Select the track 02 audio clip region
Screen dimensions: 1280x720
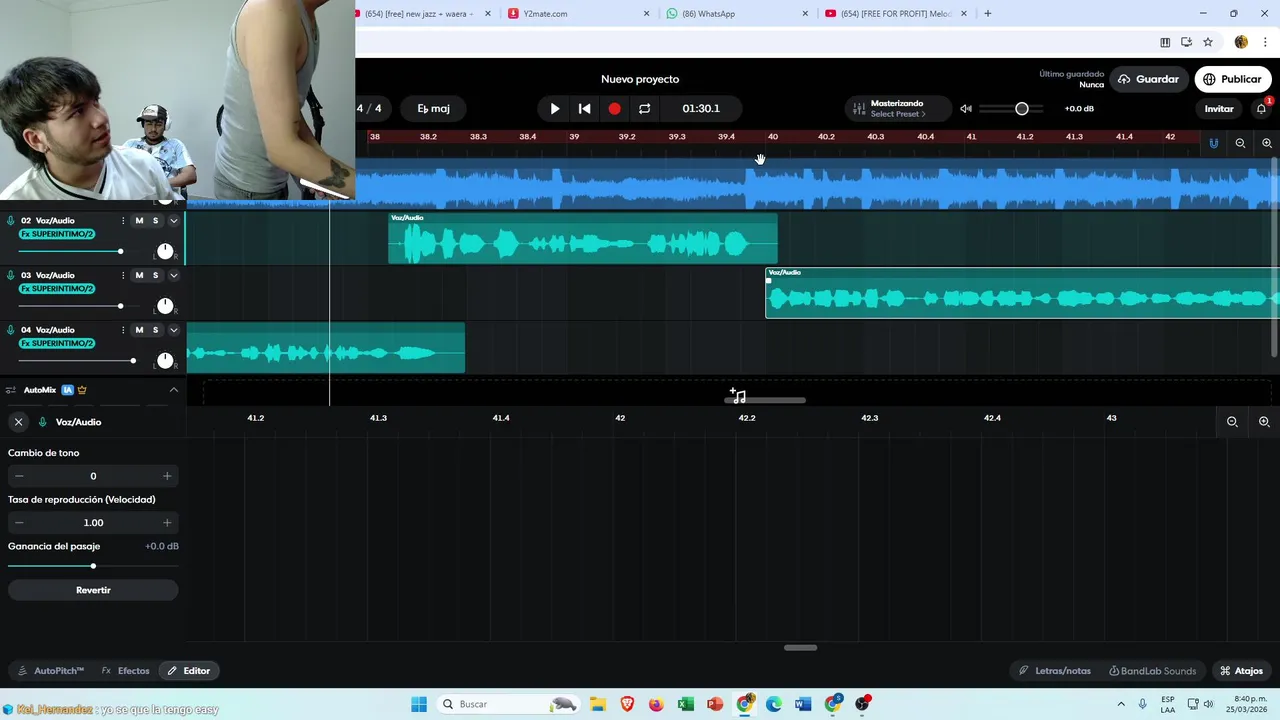pos(583,238)
